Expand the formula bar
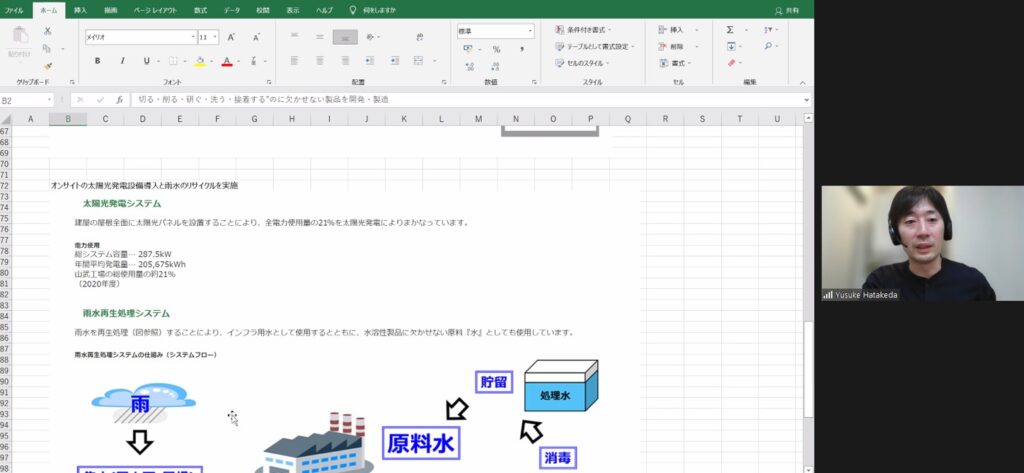1024x473 pixels. tap(807, 100)
